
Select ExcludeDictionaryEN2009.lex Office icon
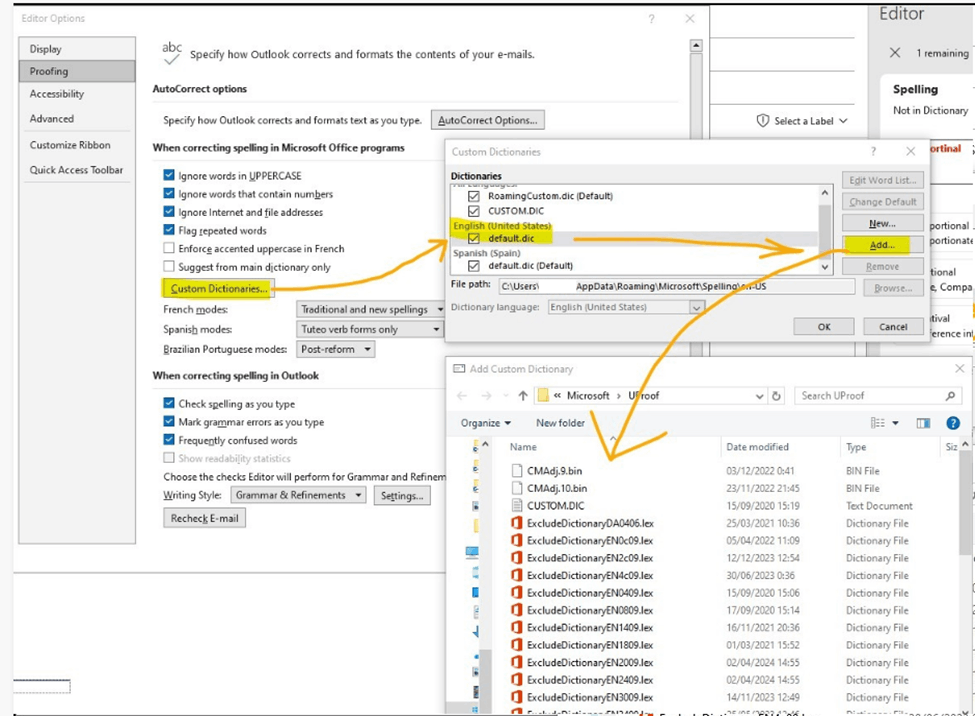click(x=516, y=663)
